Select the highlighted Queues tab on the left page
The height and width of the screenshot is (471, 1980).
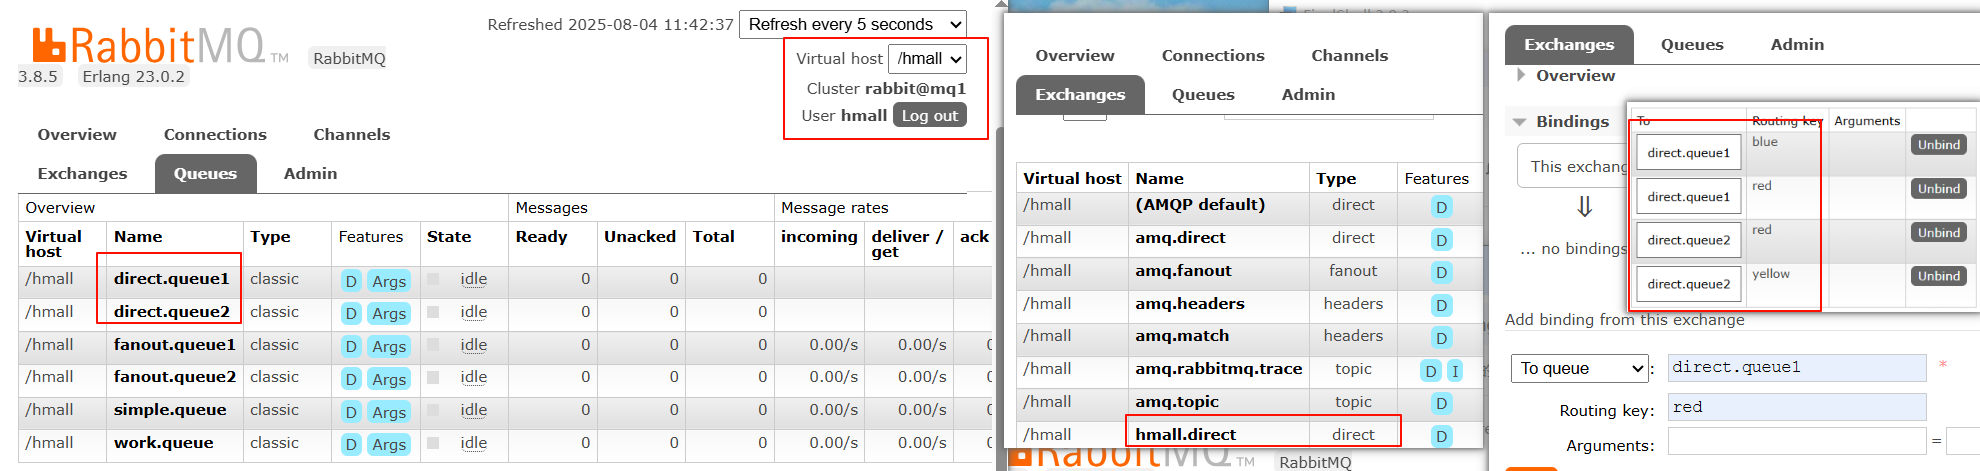[x=205, y=173]
